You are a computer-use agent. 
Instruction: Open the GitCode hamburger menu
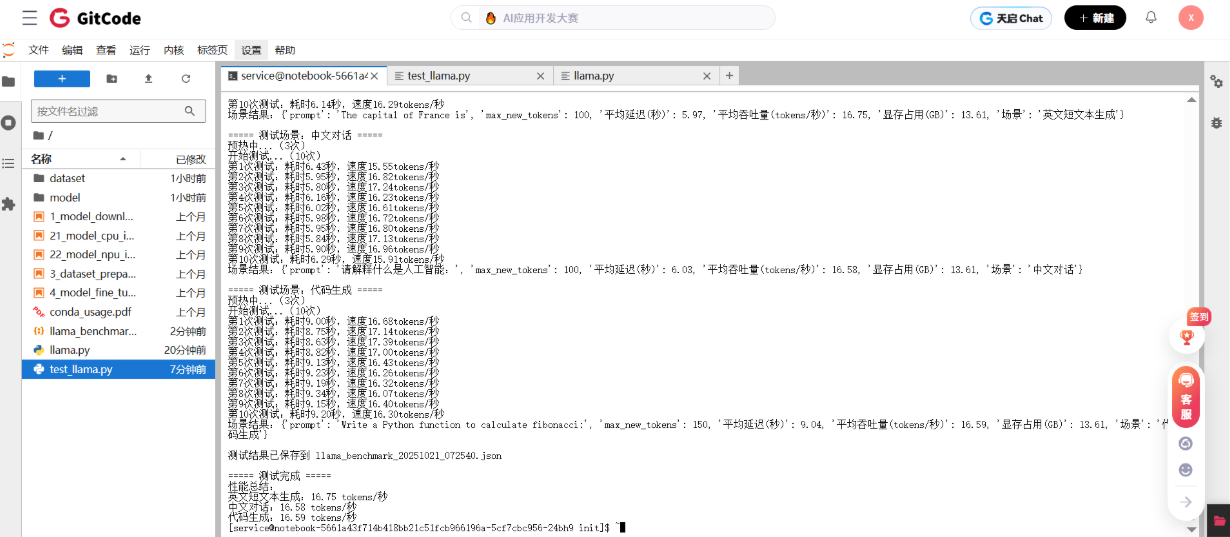click(29, 18)
